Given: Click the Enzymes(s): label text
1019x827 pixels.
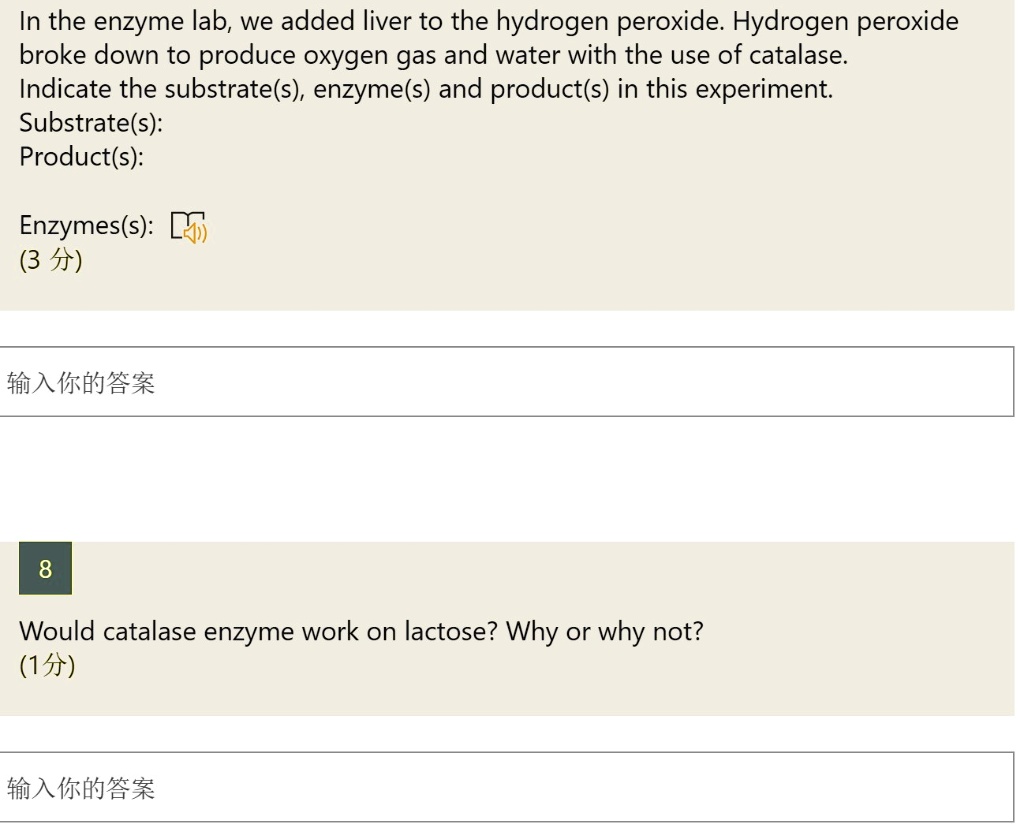Looking at the screenshot, I should [85, 225].
